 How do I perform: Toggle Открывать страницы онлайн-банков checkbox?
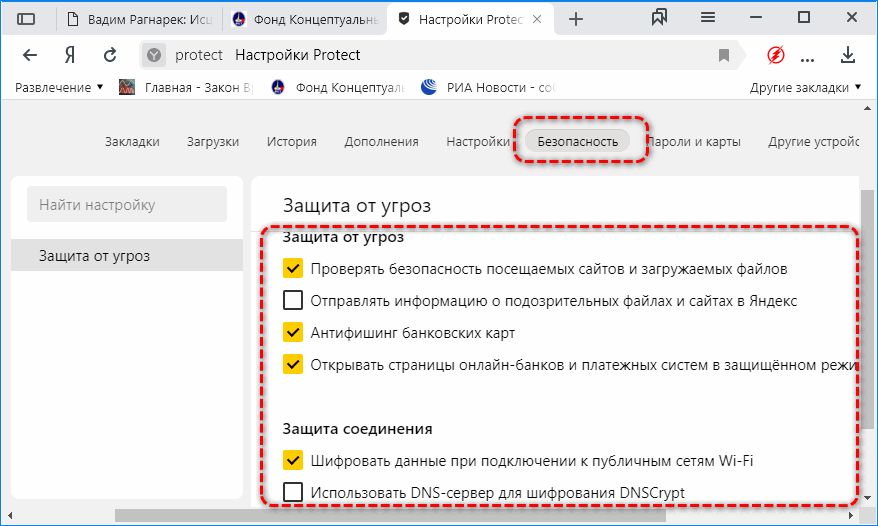pos(293,364)
